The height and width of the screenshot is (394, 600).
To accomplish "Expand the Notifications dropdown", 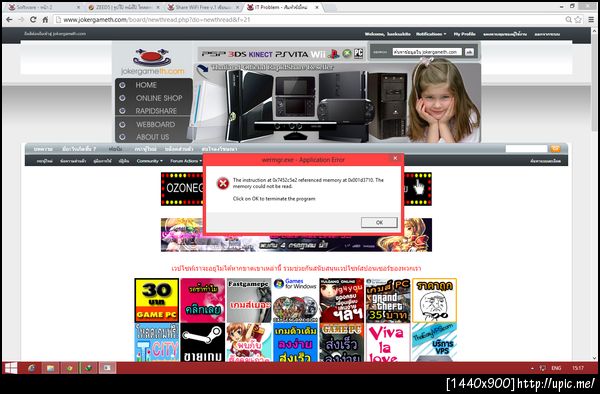I will pyautogui.click(x=431, y=34).
